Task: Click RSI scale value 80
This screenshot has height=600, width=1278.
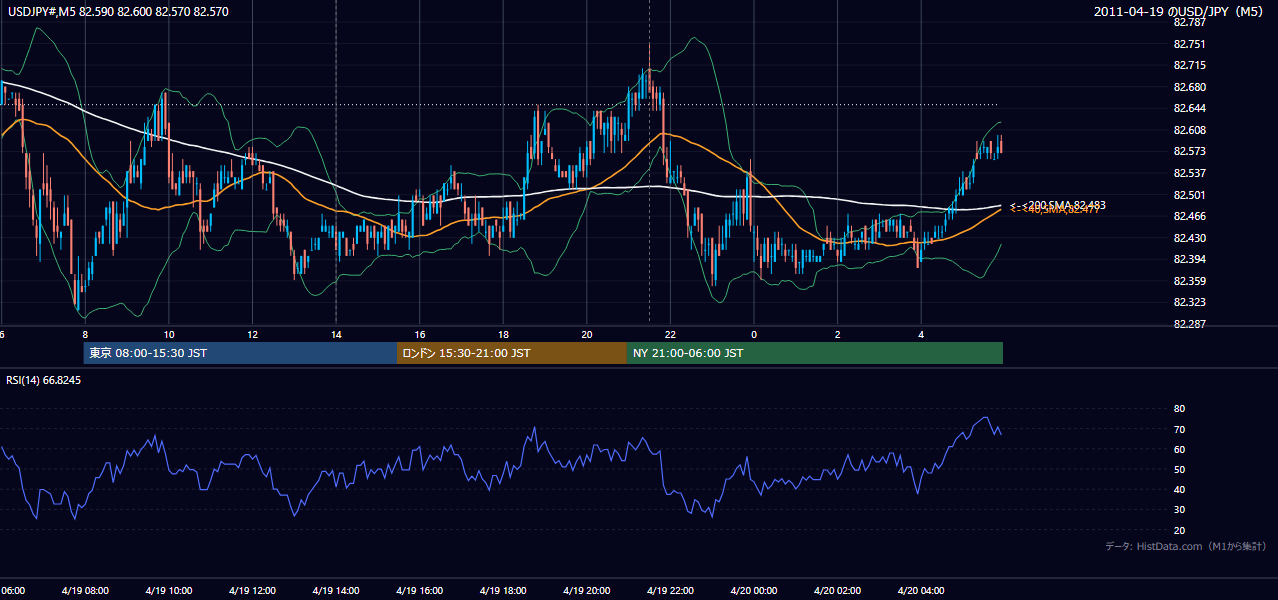Action: (x=1179, y=409)
